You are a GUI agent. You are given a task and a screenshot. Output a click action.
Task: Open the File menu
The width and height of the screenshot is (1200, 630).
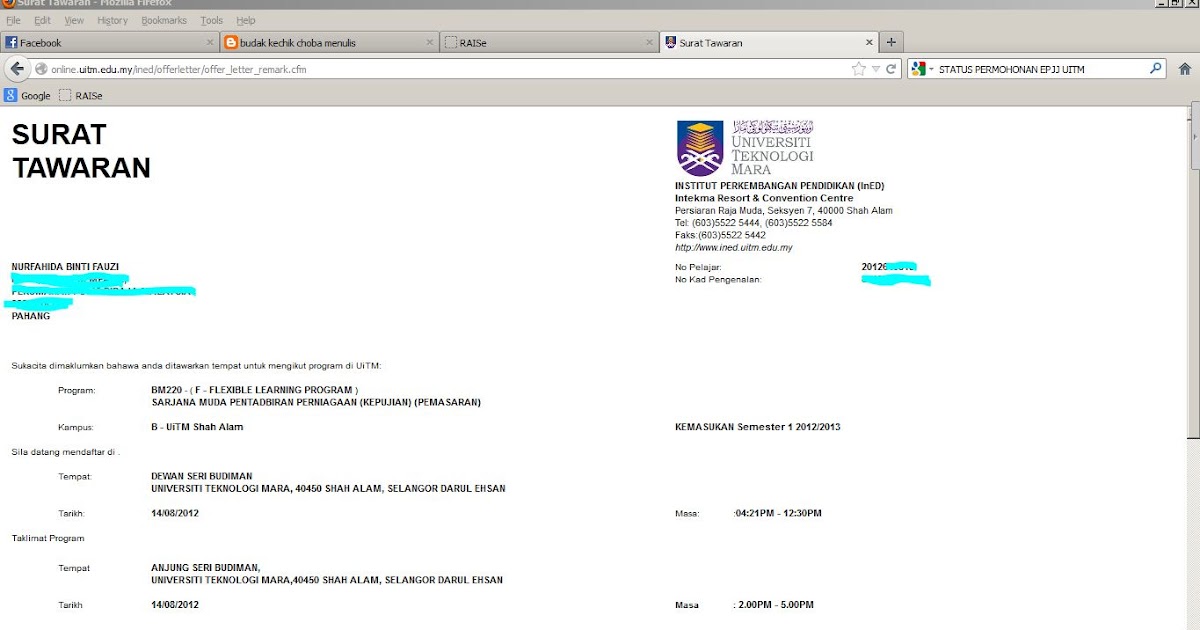point(13,20)
